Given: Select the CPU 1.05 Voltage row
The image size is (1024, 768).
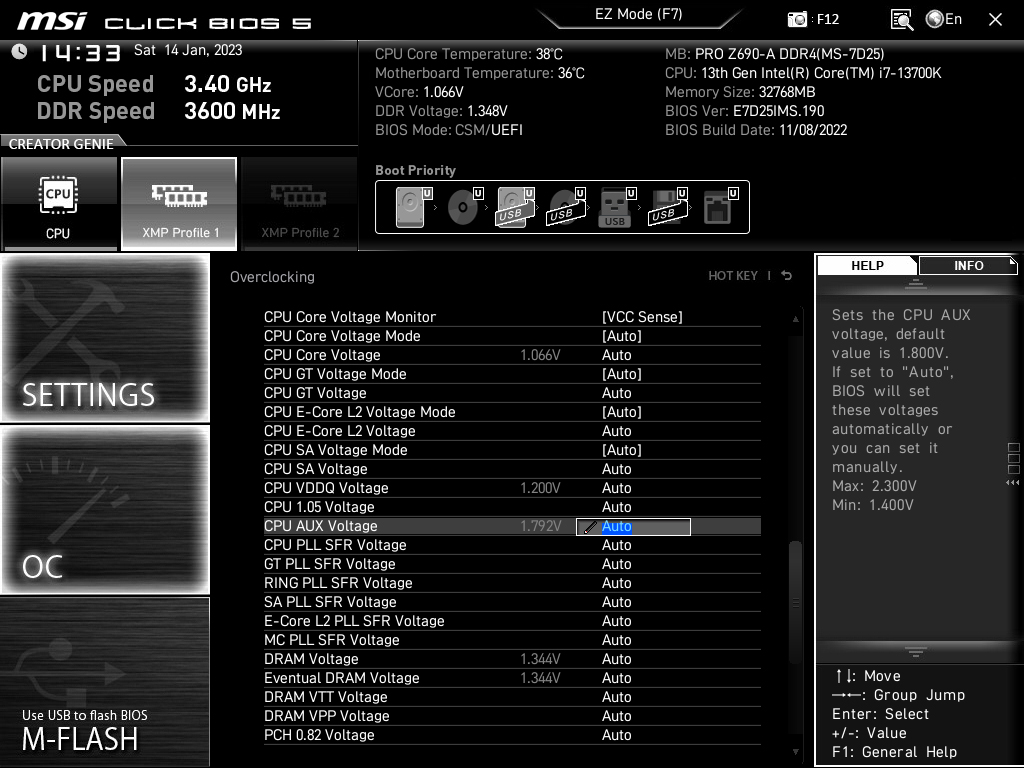Looking at the screenshot, I should (x=512, y=506).
